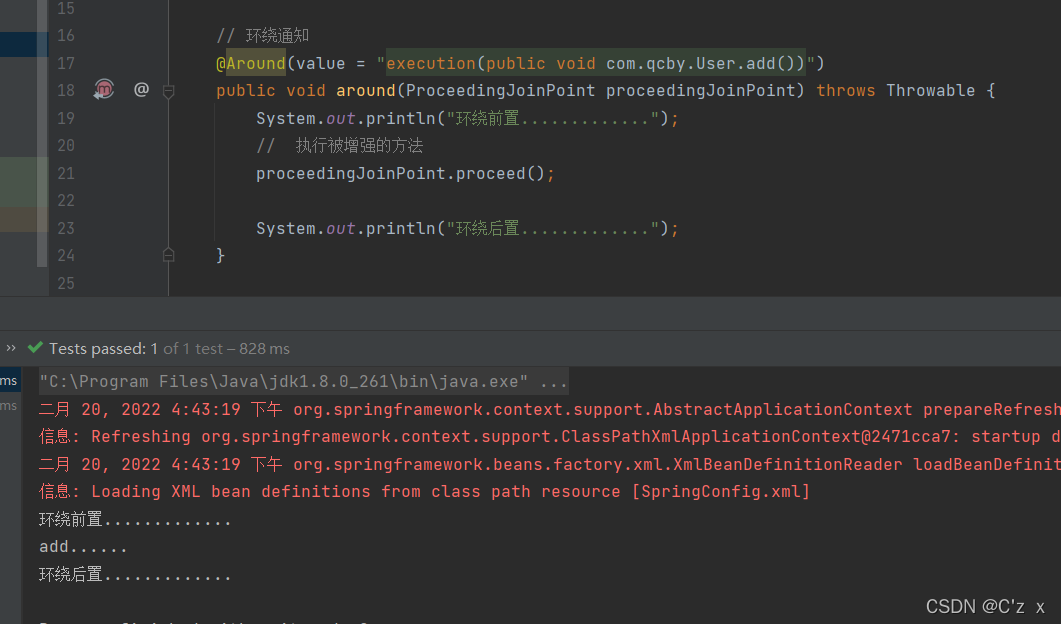
Task: Click the XmlBeanDefinitionReader log line
Action: click(x=550, y=464)
